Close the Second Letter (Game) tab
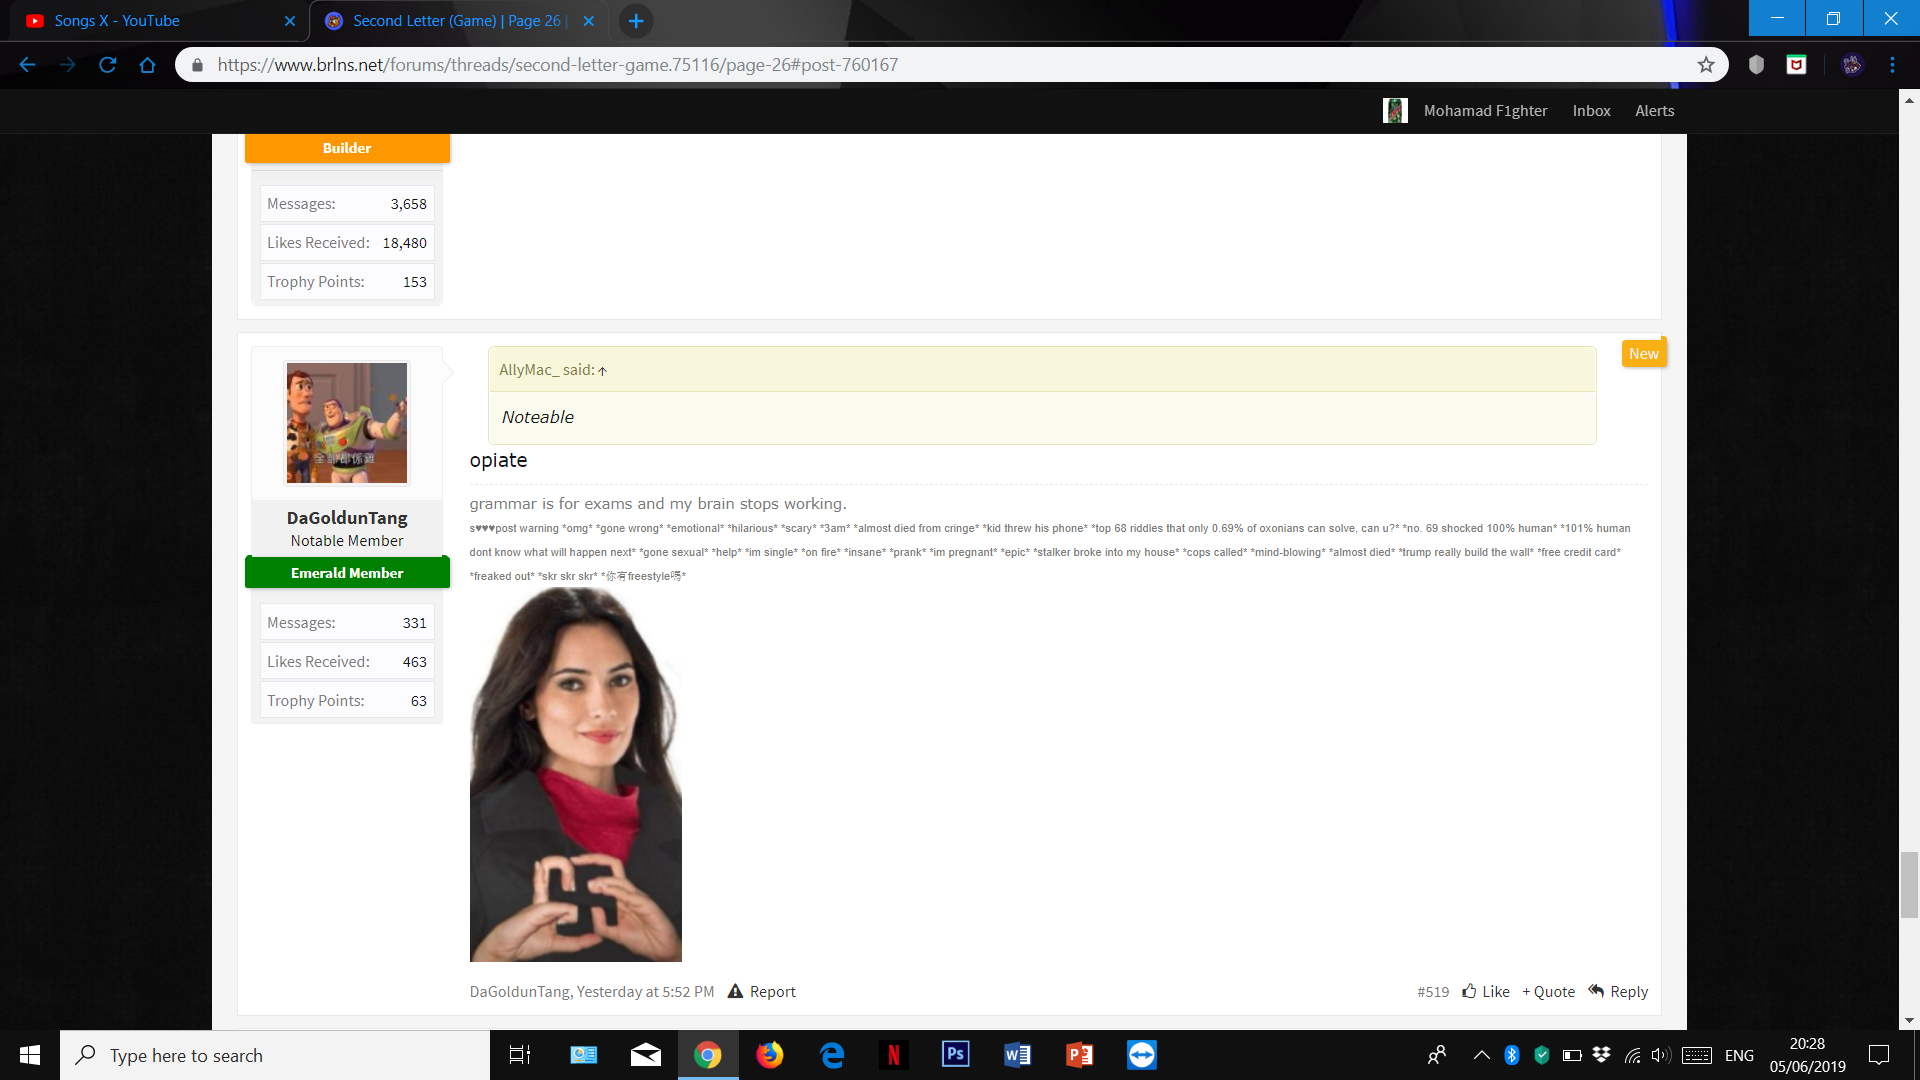This screenshot has width=1920, height=1080. click(x=589, y=21)
